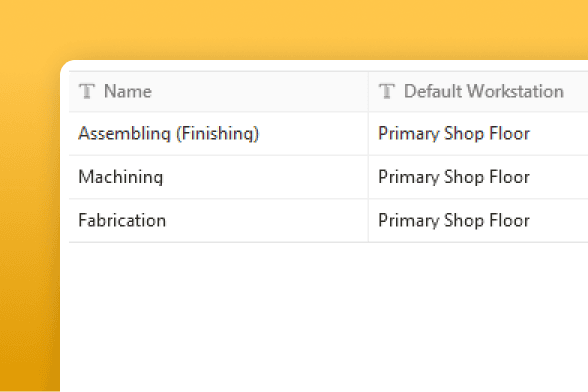588x392 pixels.
Task: Click the word Primary in the Fabrication row
Action: pos(409,220)
